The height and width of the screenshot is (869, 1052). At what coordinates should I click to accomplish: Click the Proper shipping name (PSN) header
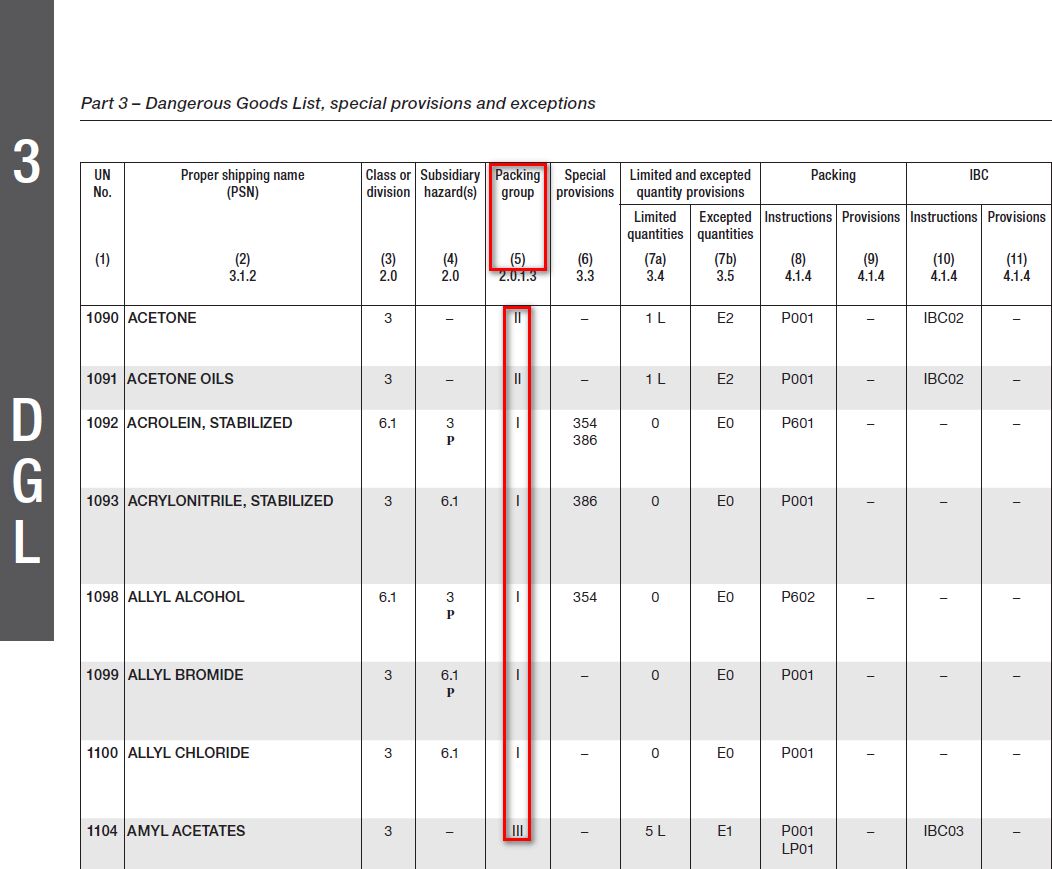[x=242, y=183]
